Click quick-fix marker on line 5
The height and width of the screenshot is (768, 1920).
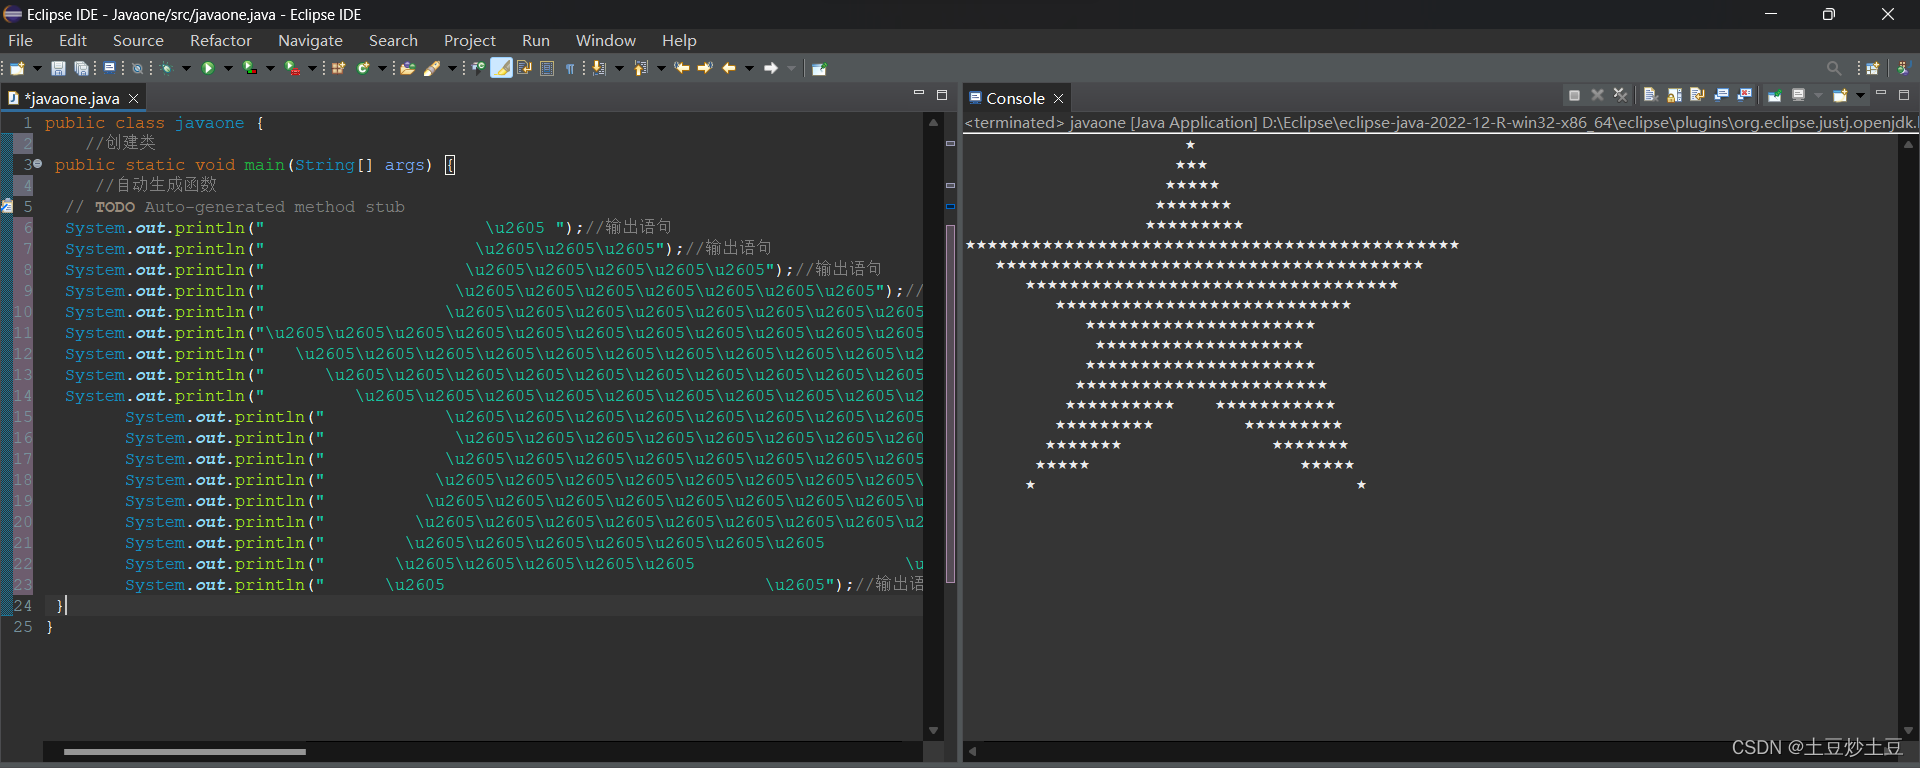click(6, 206)
